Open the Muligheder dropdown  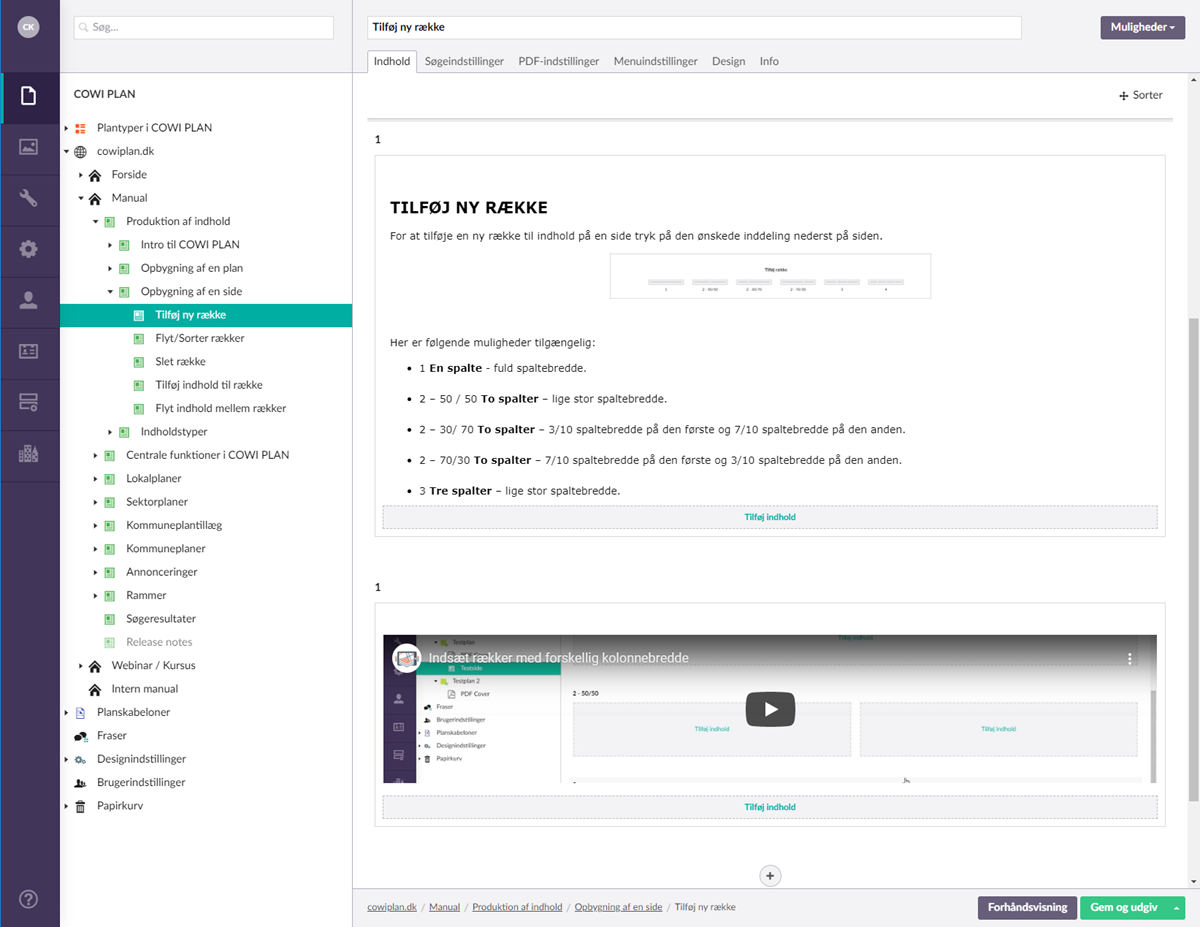[x=1142, y=27]
